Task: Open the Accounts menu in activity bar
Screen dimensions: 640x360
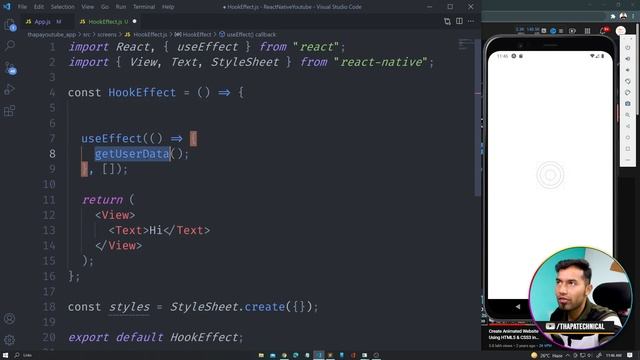Action: point(10,318)
